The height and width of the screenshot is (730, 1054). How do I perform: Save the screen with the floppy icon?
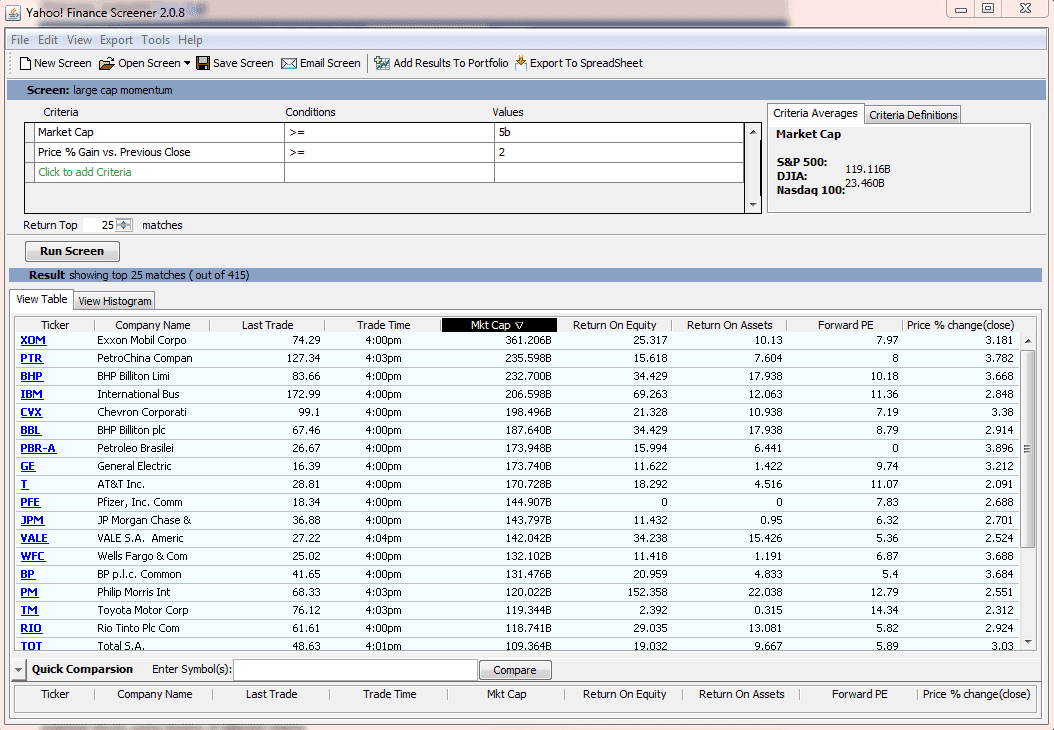coord(203,63)
